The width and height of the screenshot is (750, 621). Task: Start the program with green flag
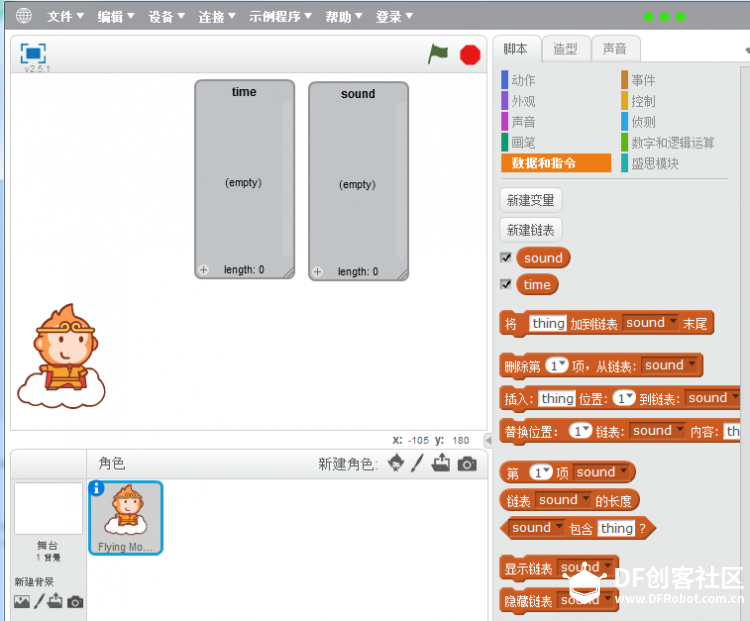438,54
